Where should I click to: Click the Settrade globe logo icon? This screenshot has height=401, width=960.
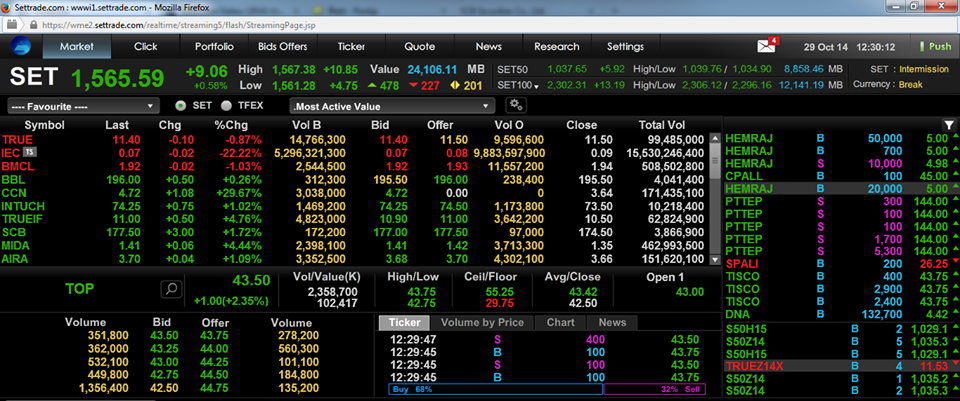21,46
